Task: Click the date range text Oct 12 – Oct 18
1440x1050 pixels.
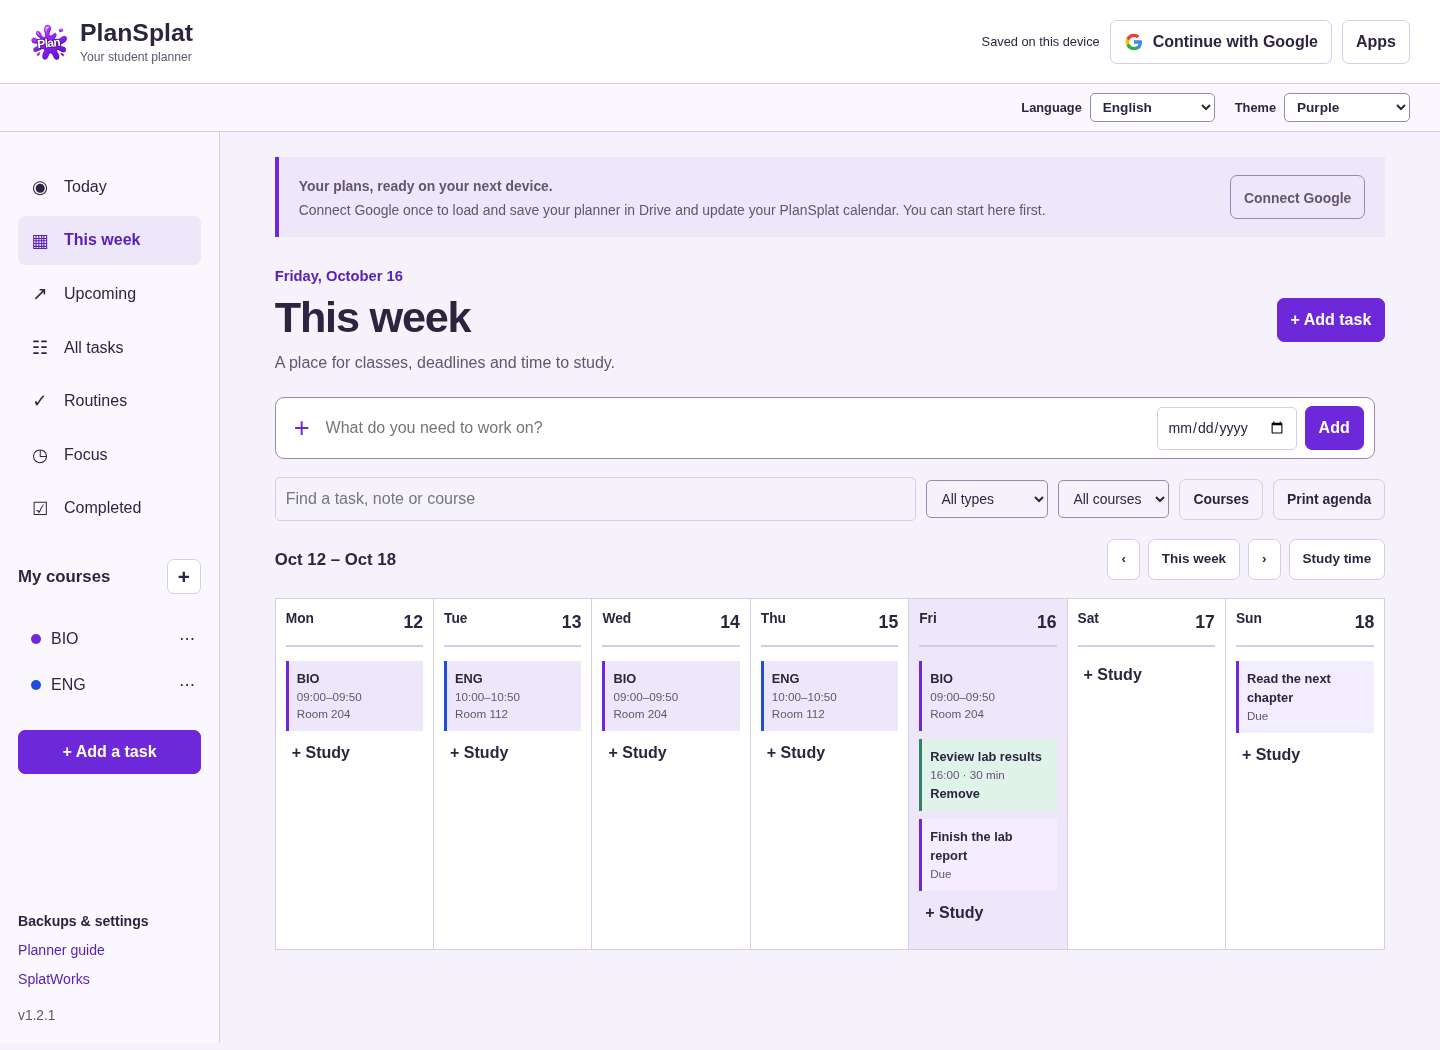Action: tap(335, 560)
